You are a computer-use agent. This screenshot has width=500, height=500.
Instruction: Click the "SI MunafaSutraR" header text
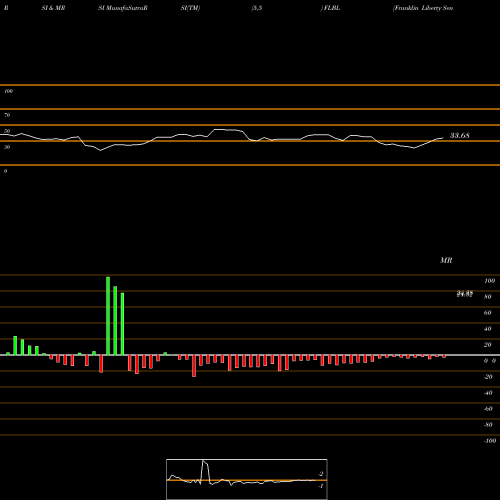tap(123, 8)
